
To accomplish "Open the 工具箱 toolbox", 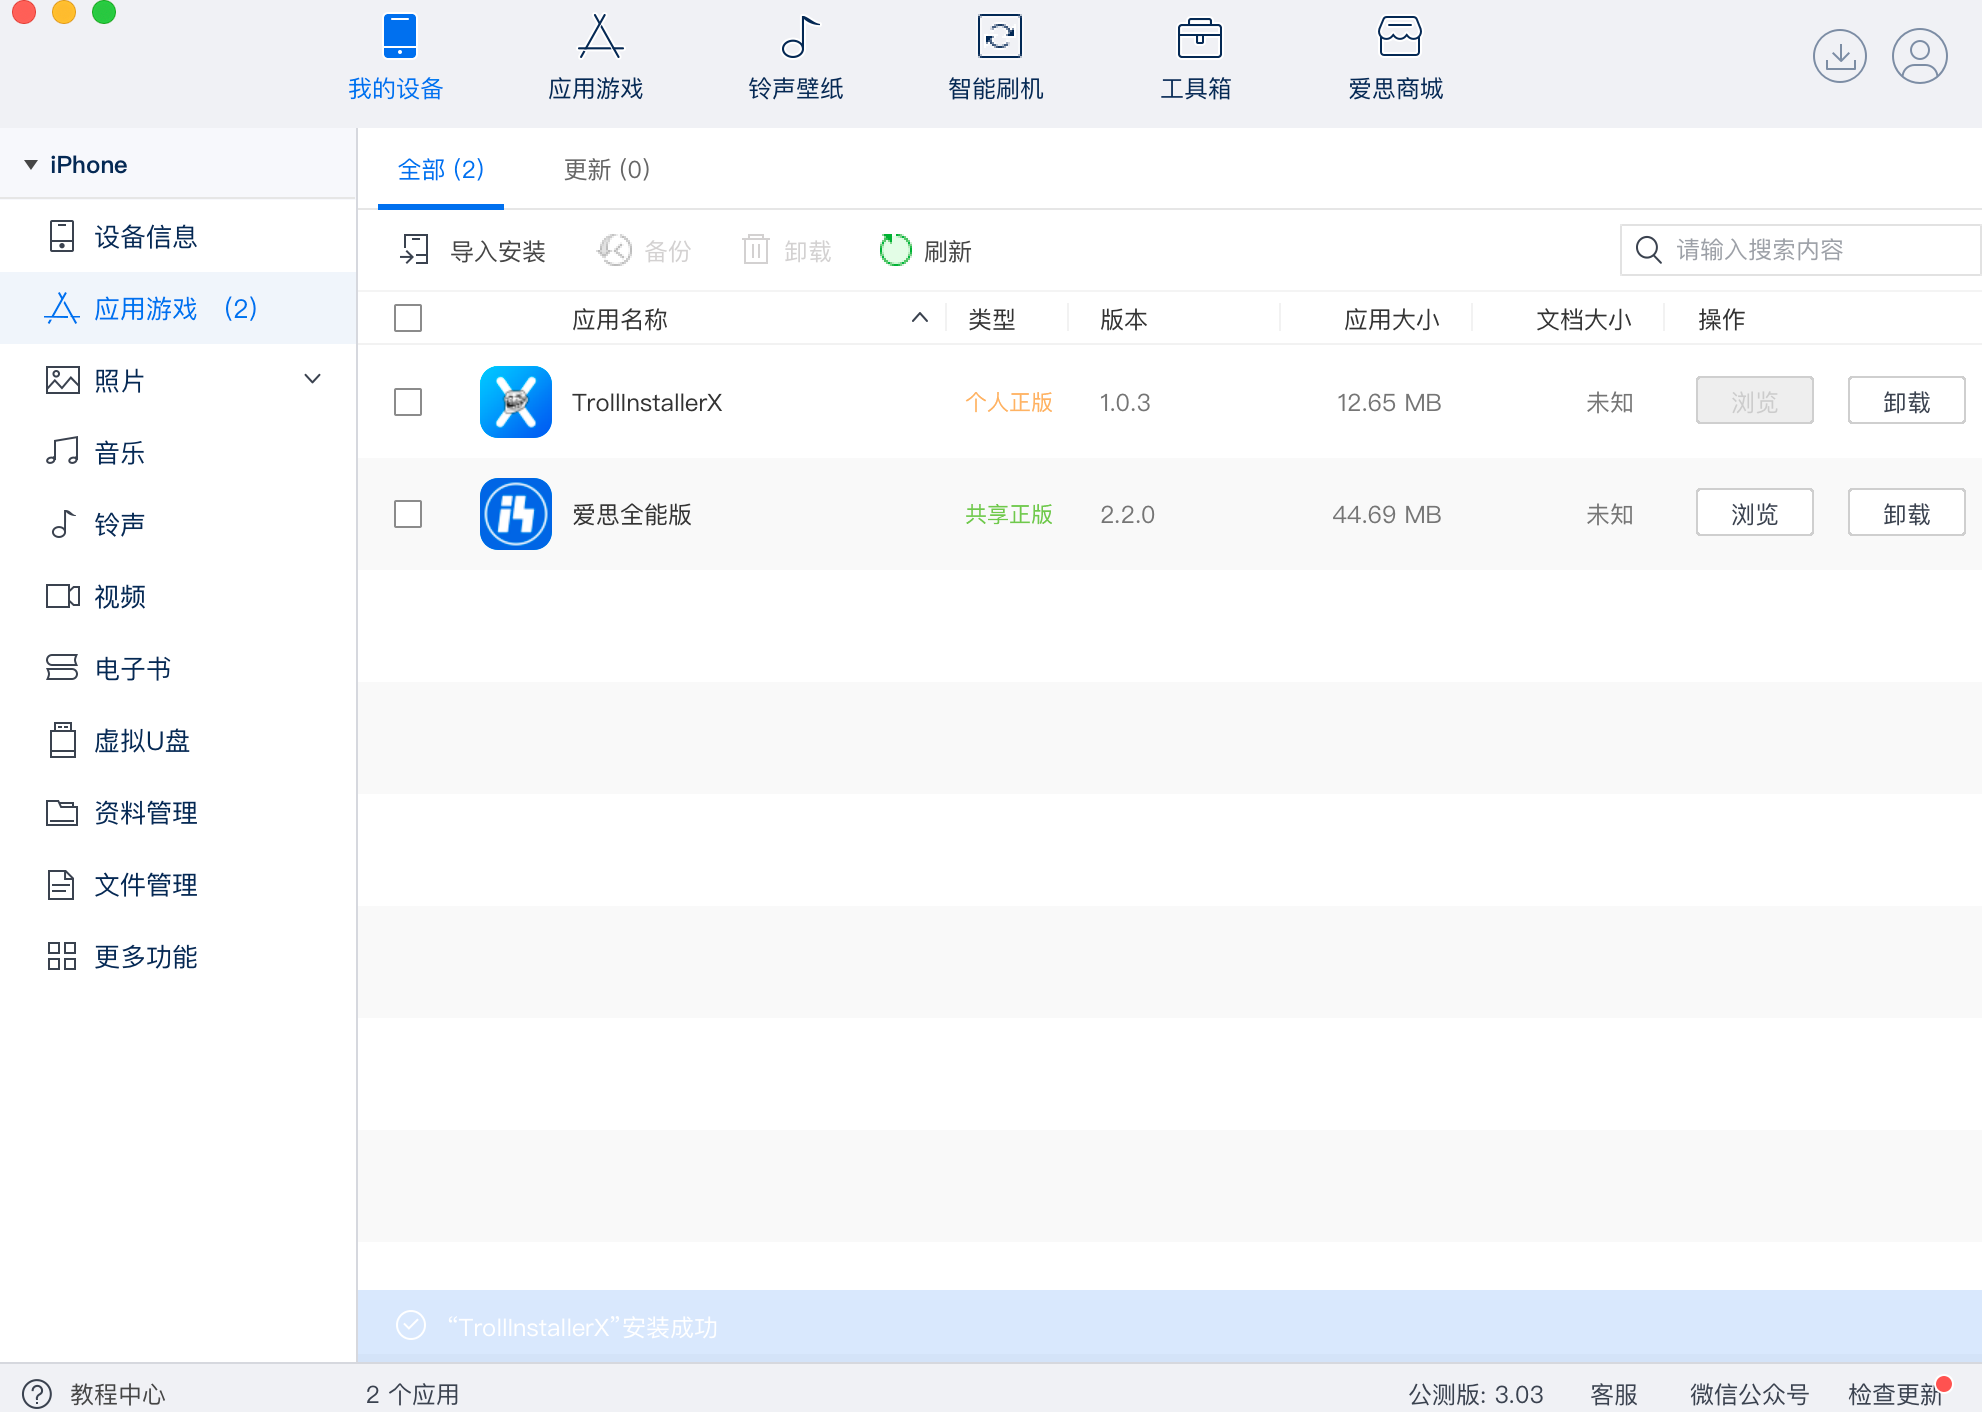I will [x=1196, y=57].
